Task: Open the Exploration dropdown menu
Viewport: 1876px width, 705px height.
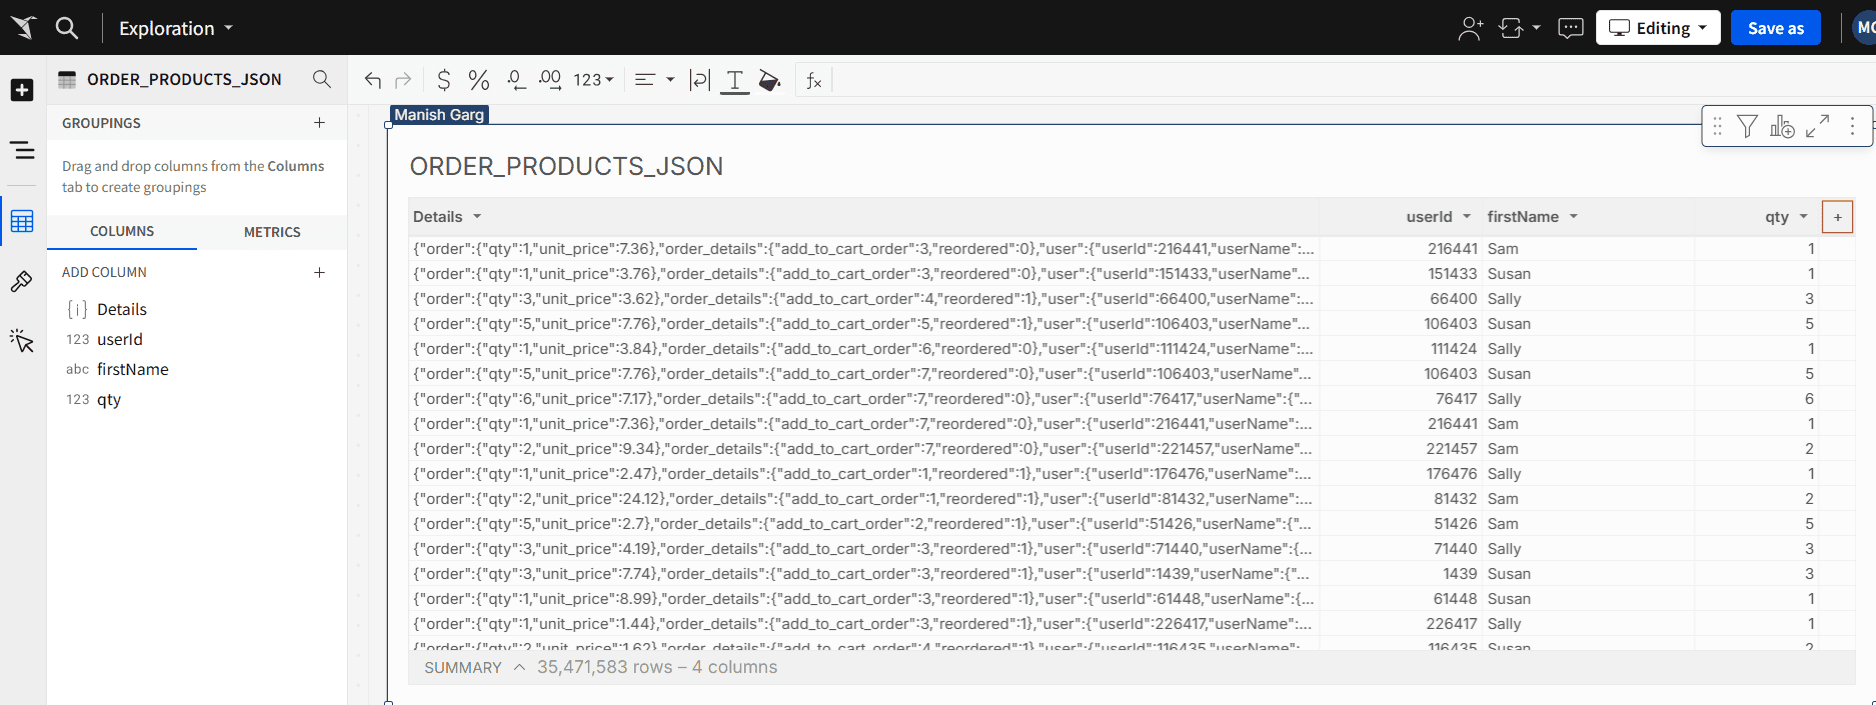Action: [176, 28]
